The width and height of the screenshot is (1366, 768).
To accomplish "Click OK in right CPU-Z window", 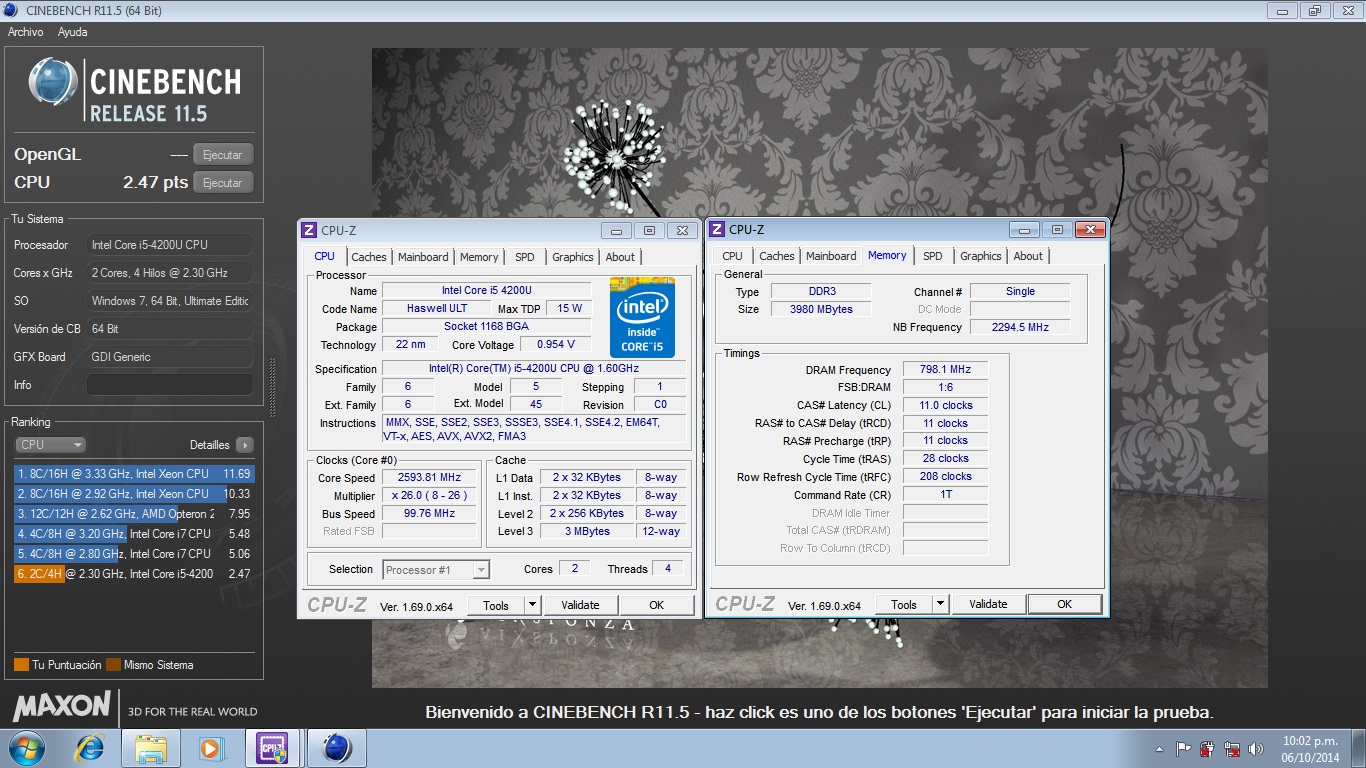I will [x=1064, y=605].
